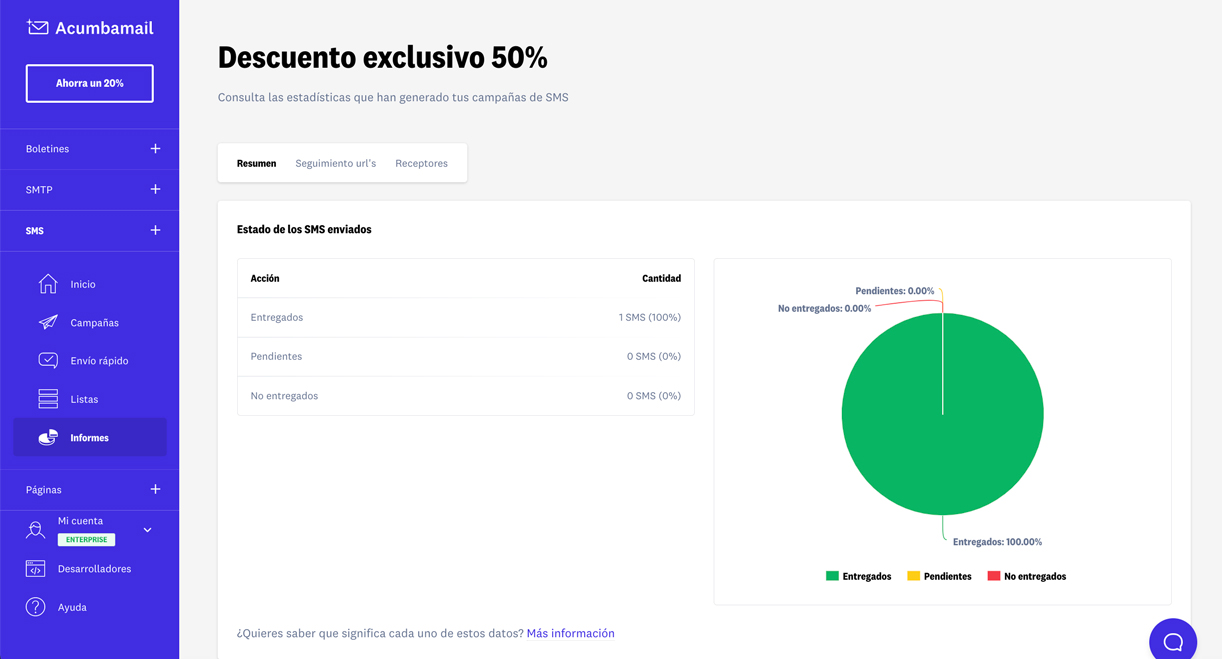Click the Inicio home icon
The height and width of the screenshot is (659, 1222).
[x=48, y=284]
